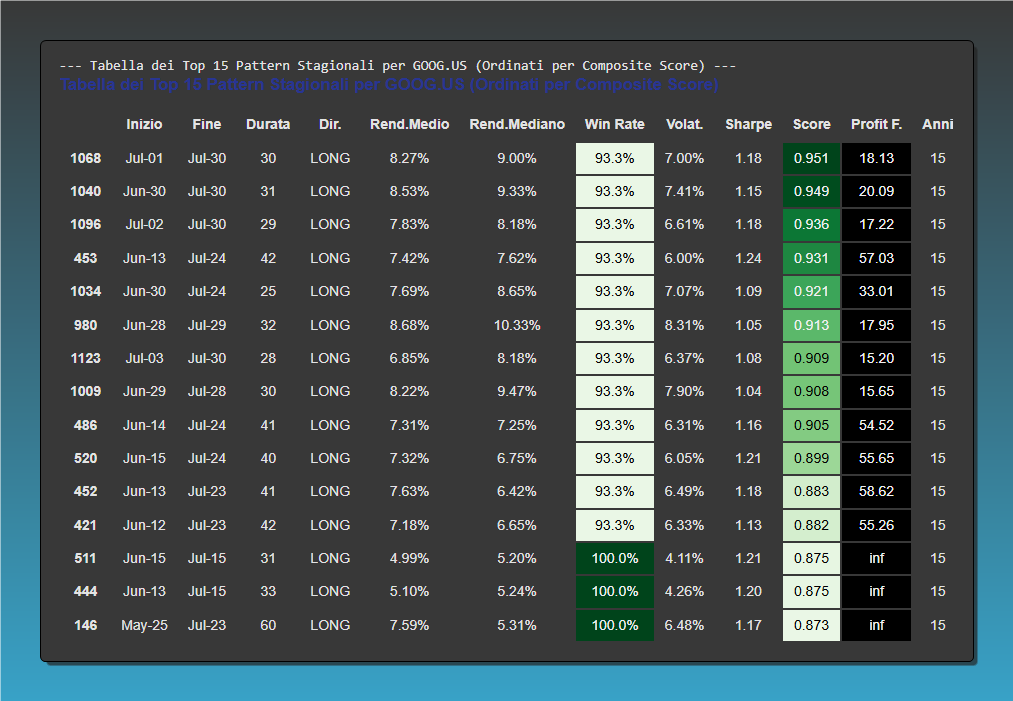The width and height of the screenshot is (1013, 701).
Task: Click Profit Factor value 20.09
Action: click(x=877, y=191)
